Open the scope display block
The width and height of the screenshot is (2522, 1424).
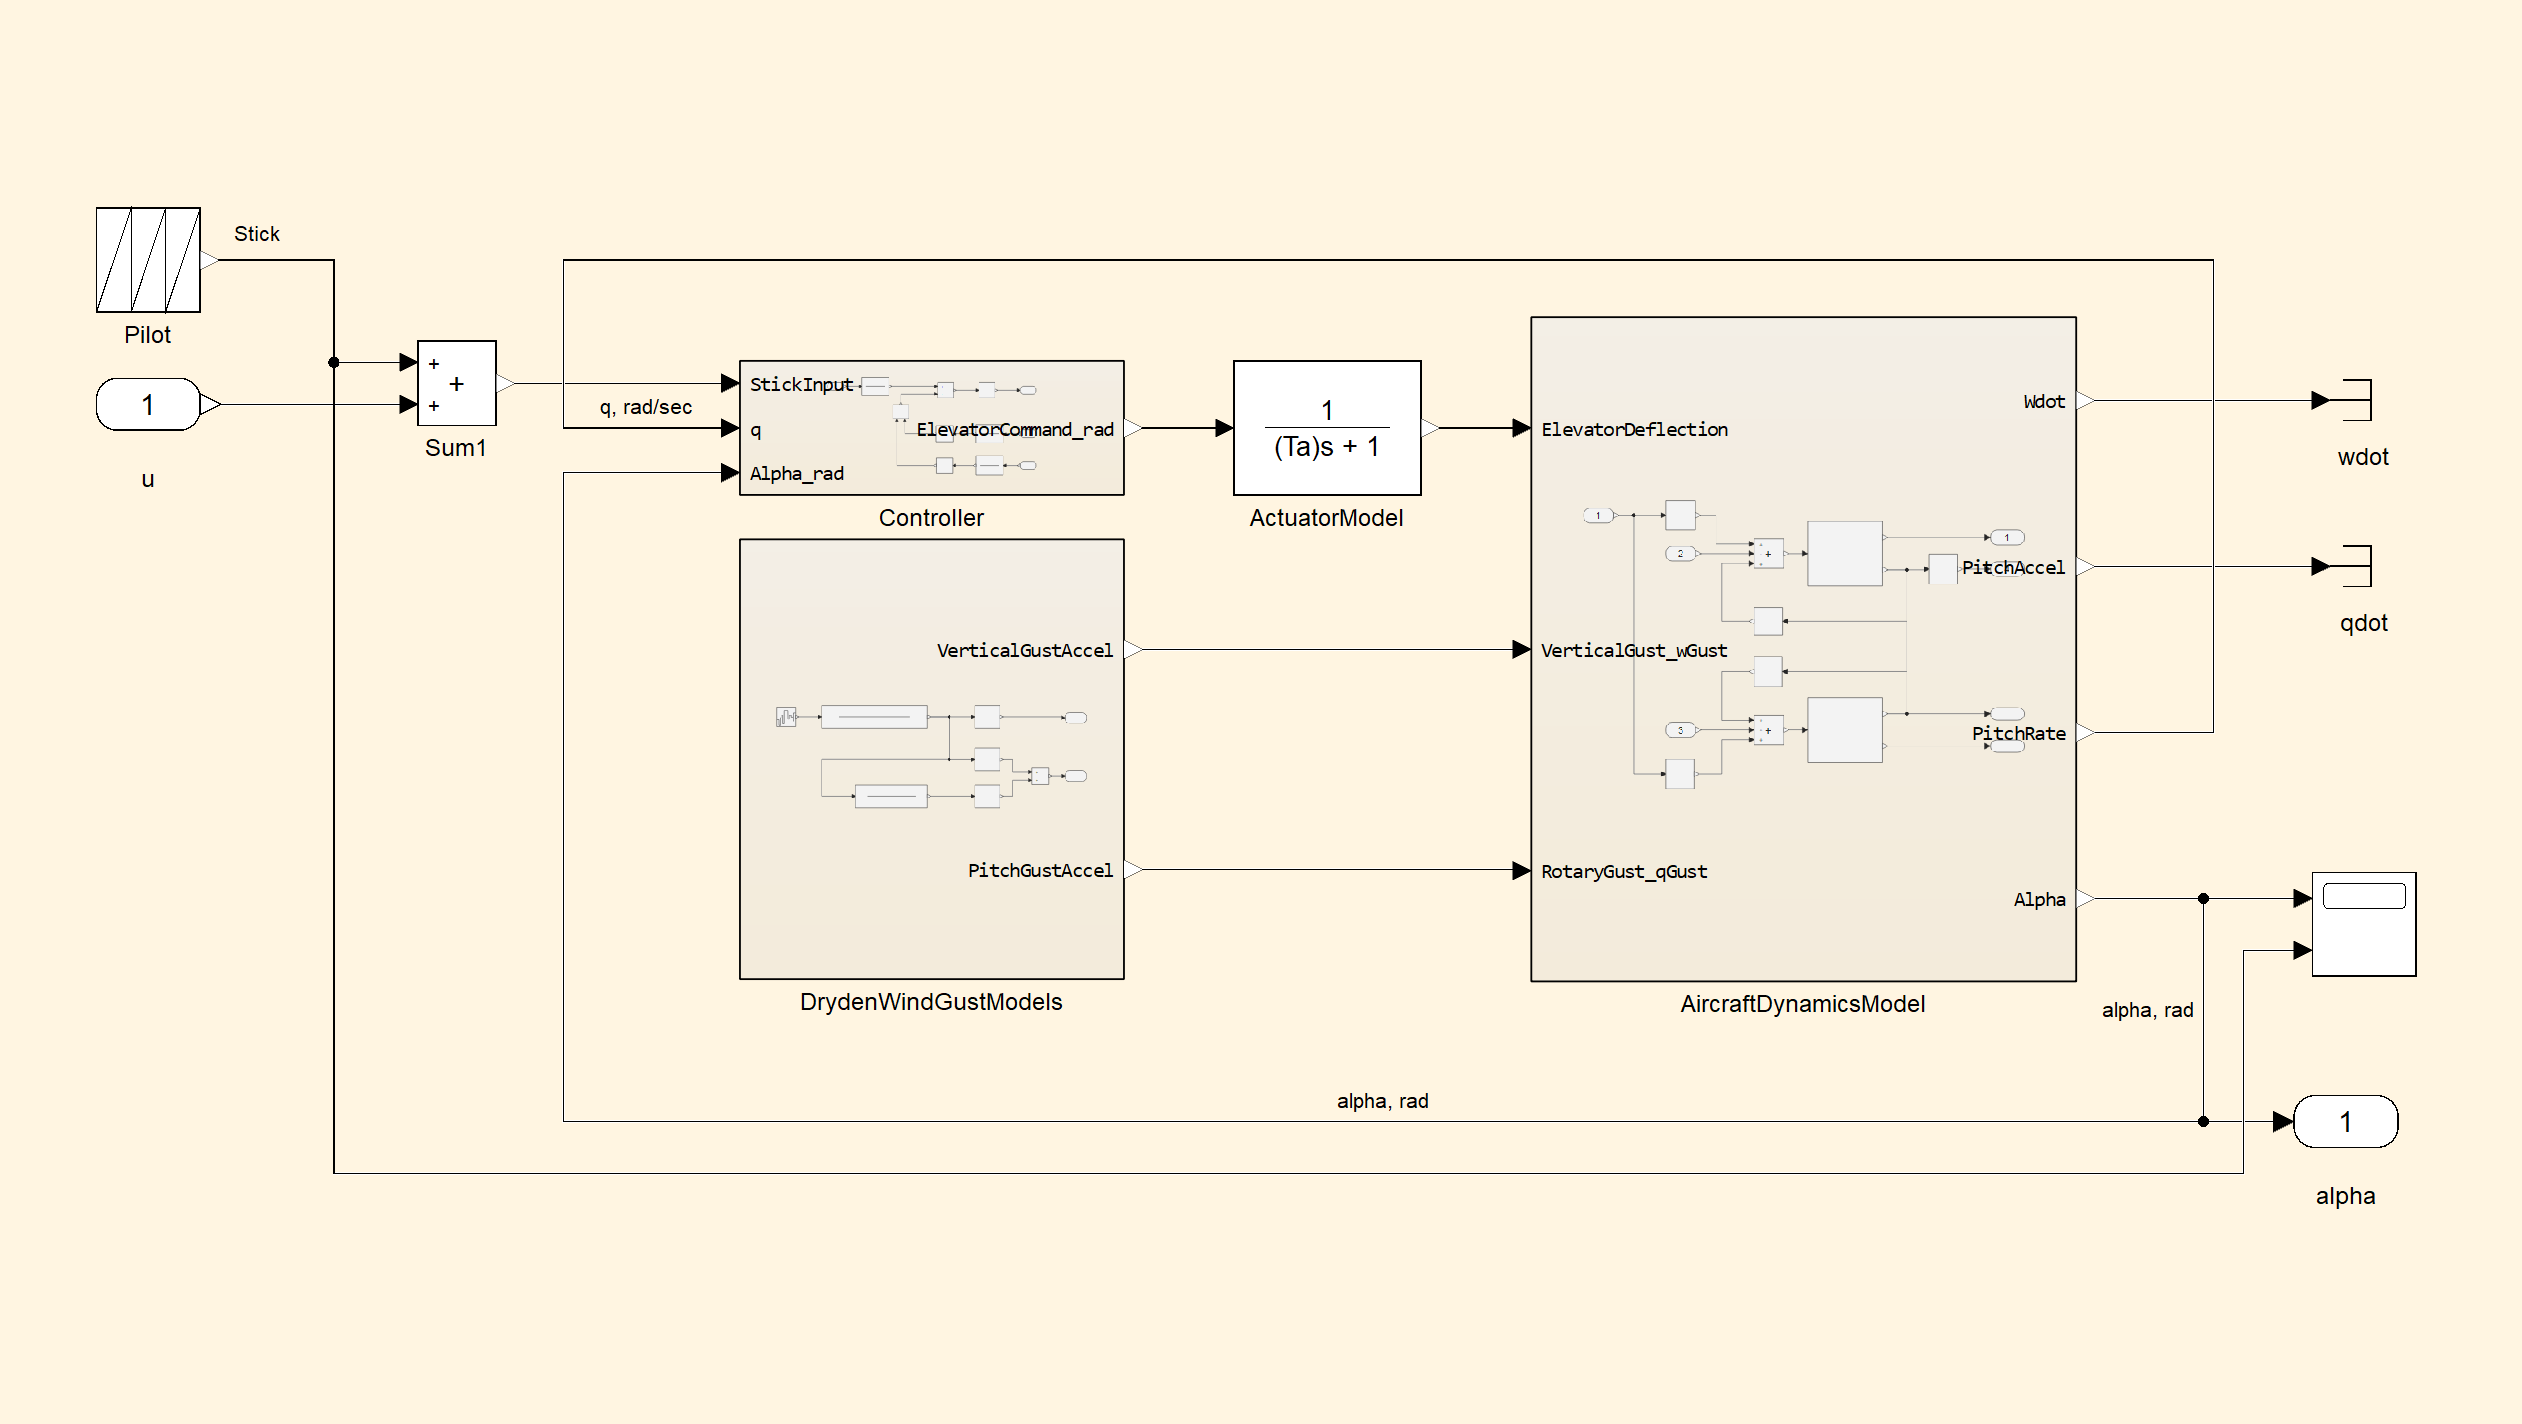(2364, 924)
